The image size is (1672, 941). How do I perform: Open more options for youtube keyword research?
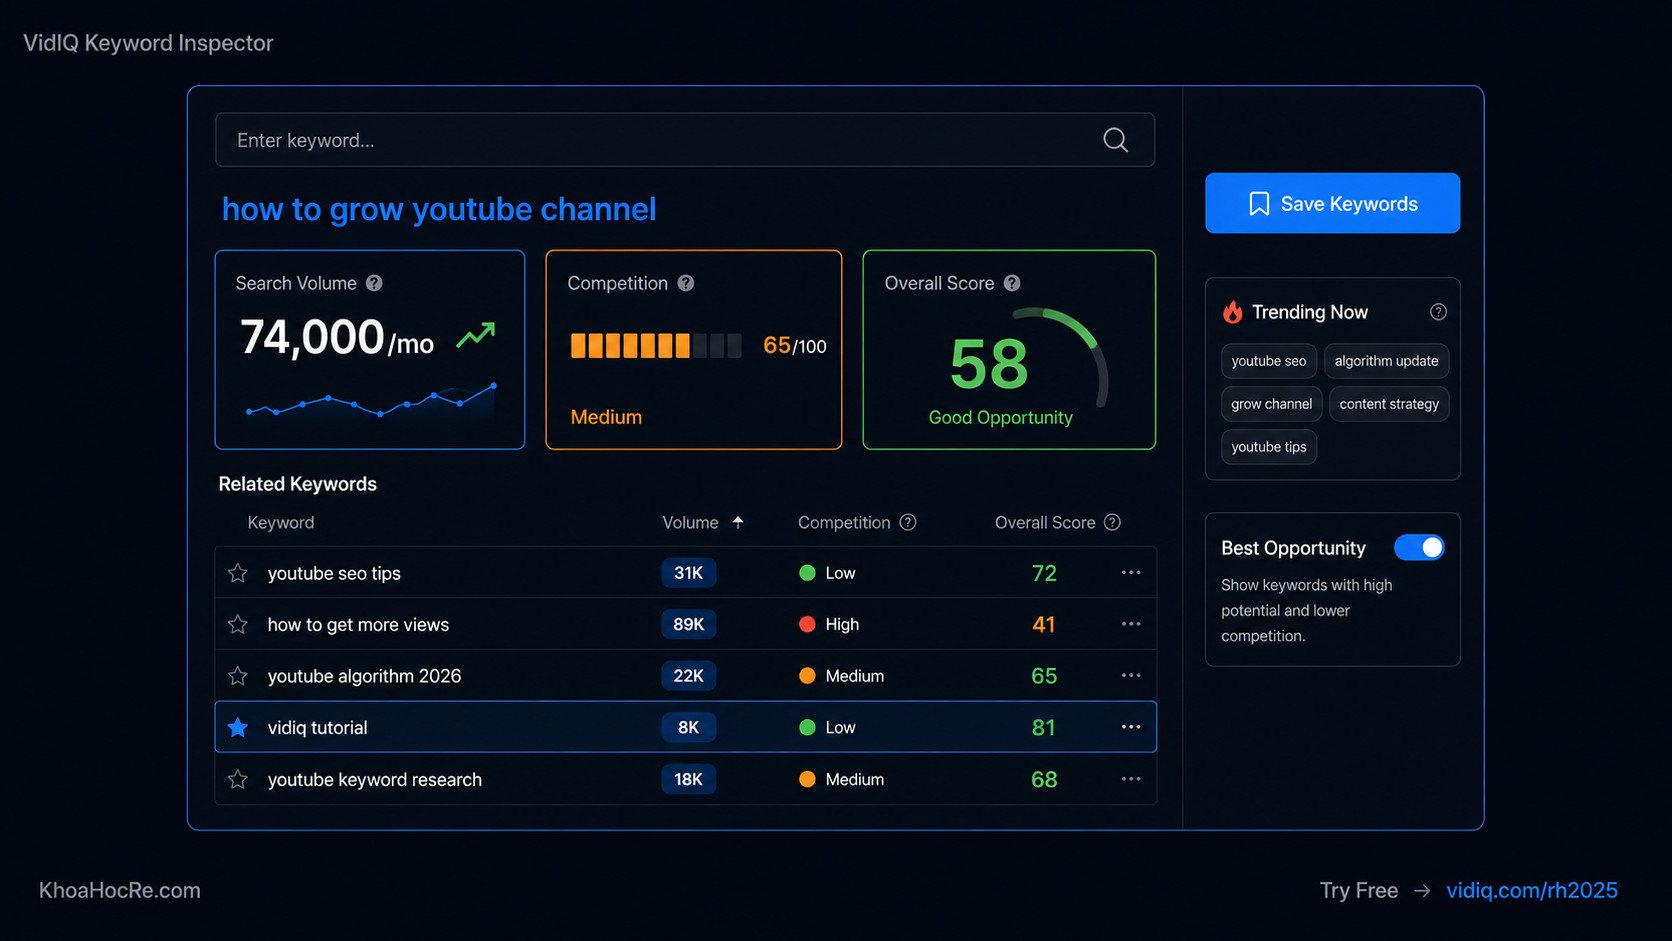(x=1131, y=779)
